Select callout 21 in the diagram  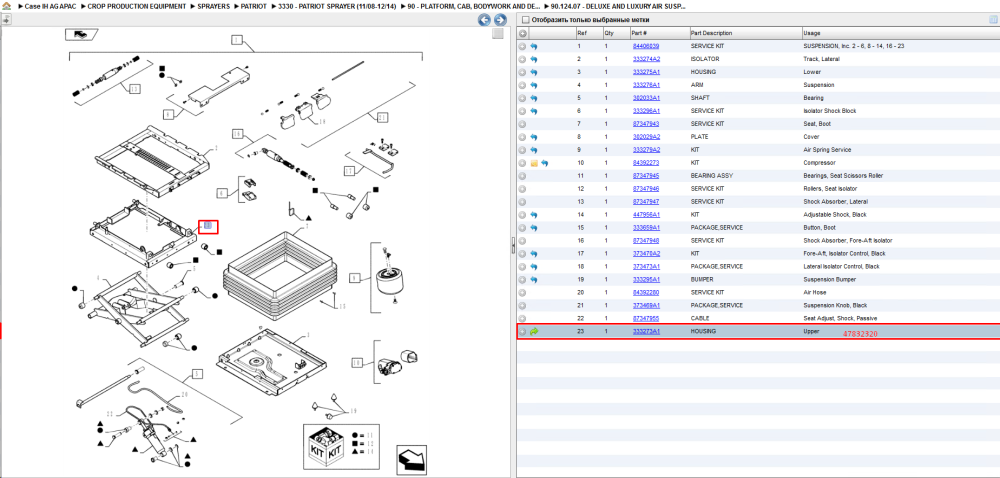pos(383,118)
